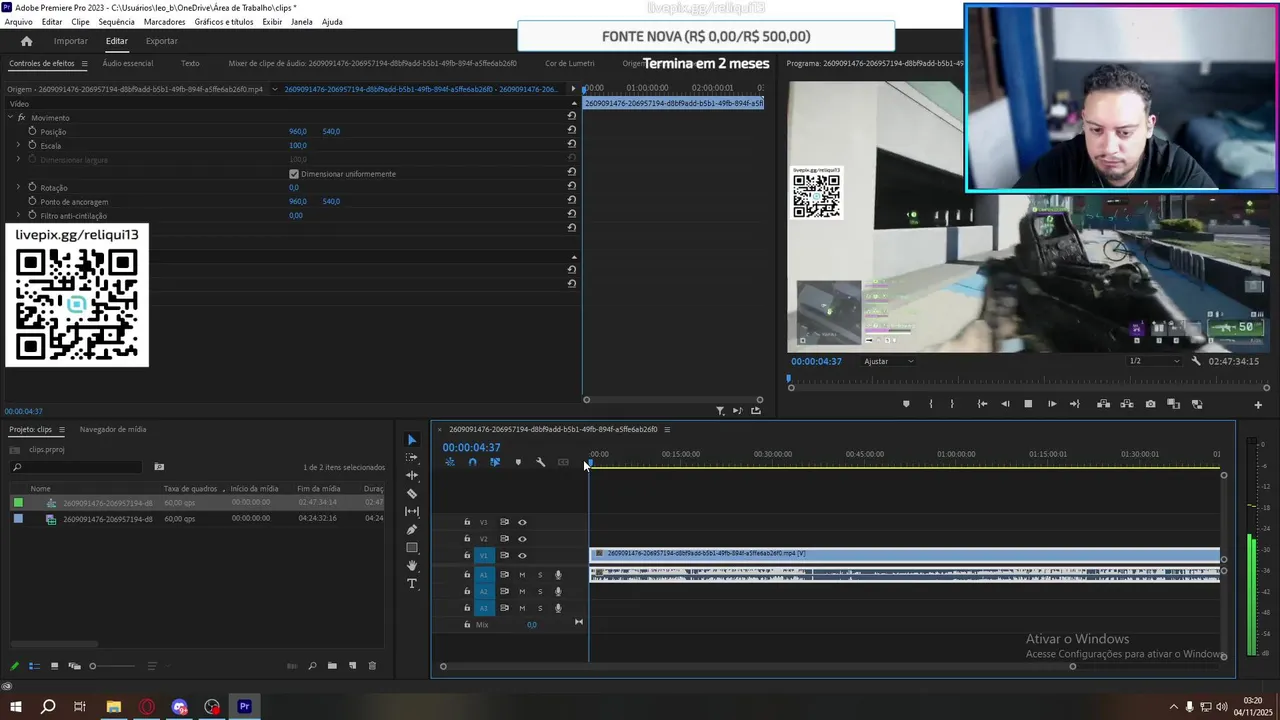Click the Lift button in Program monitor
Image resolution: width=1280 pixels, height=720 pixels.
point(1103,404)
